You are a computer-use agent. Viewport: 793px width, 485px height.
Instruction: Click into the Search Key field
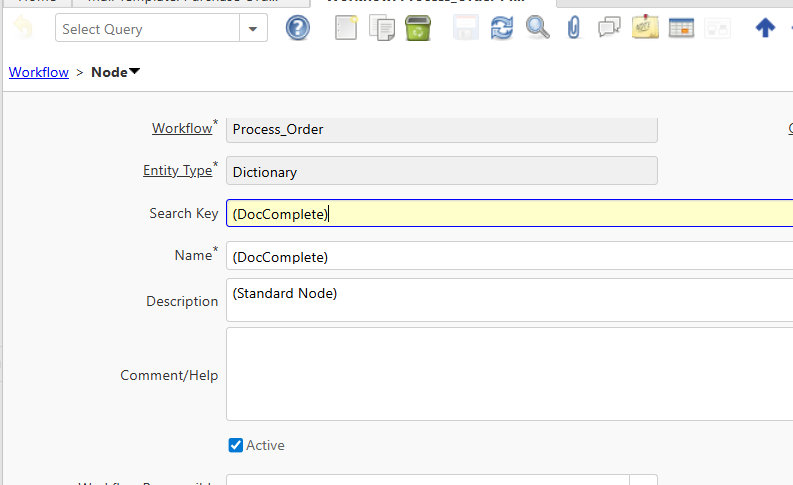(500, 214)
